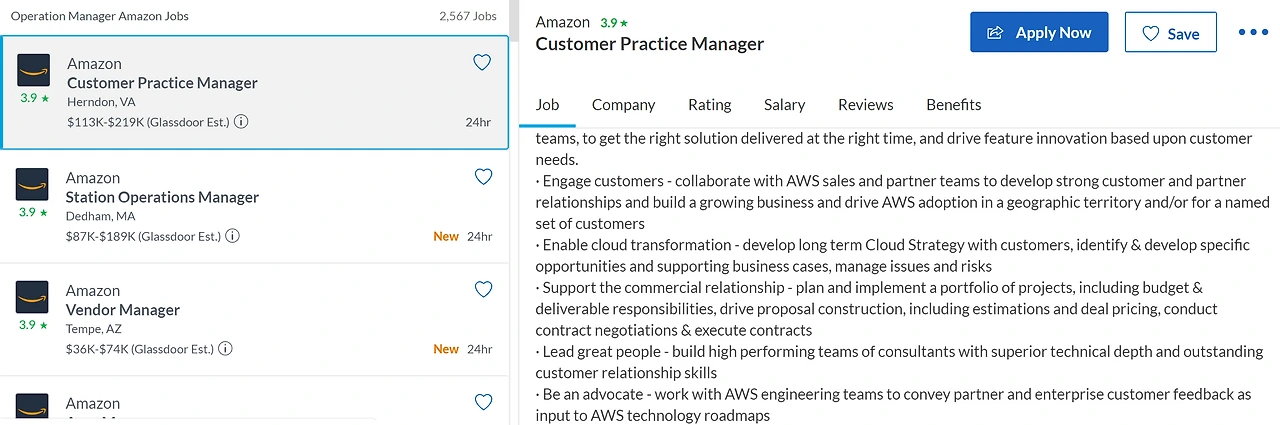The width and height of the screenshot is (1280, 425).
Task: Click info icon beside $87K-$189K salary estimate
Action: pos(232,236)
